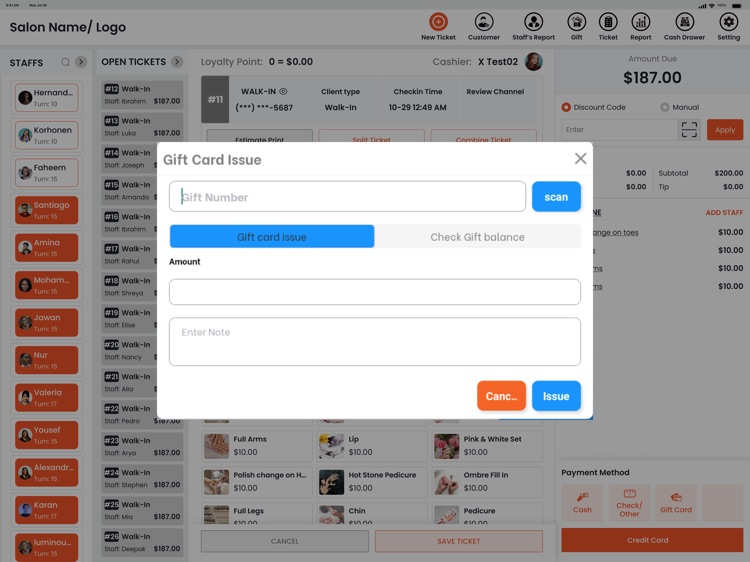Click orange Cancel button in dialog
750x562 pixels.
[501, 396]
